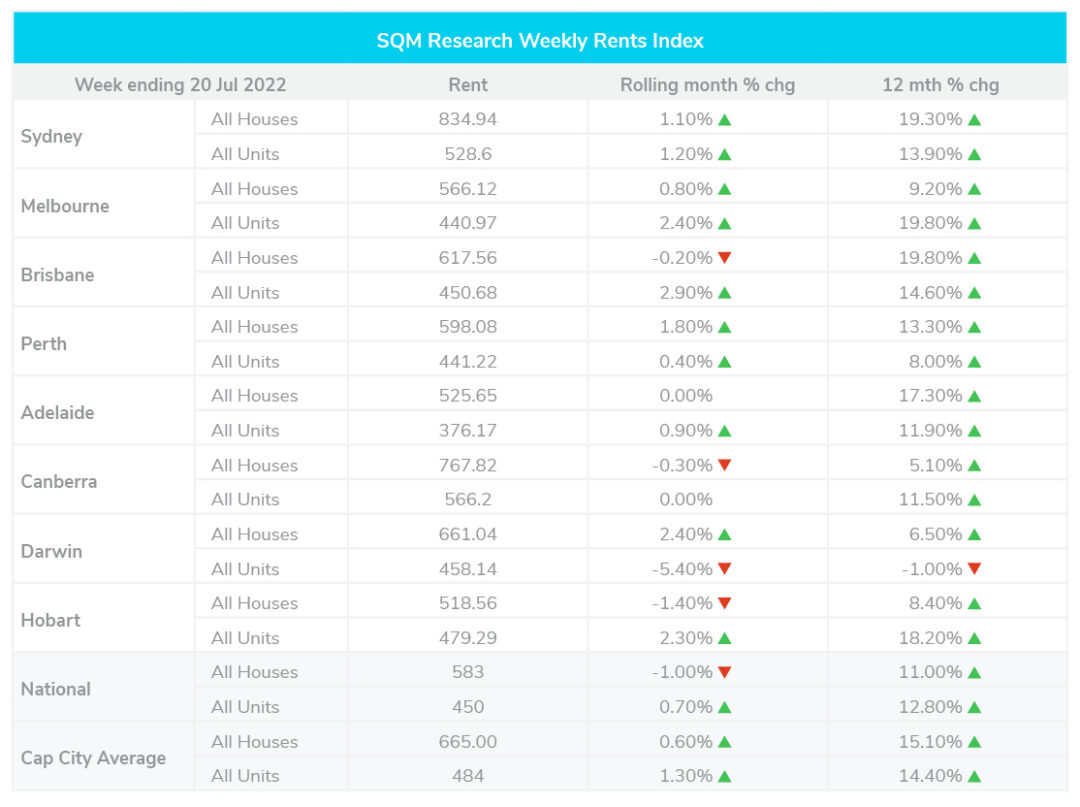Click the rent value '566.2'
This screenshot has height=807, width=1080.
tap(468, 499)
